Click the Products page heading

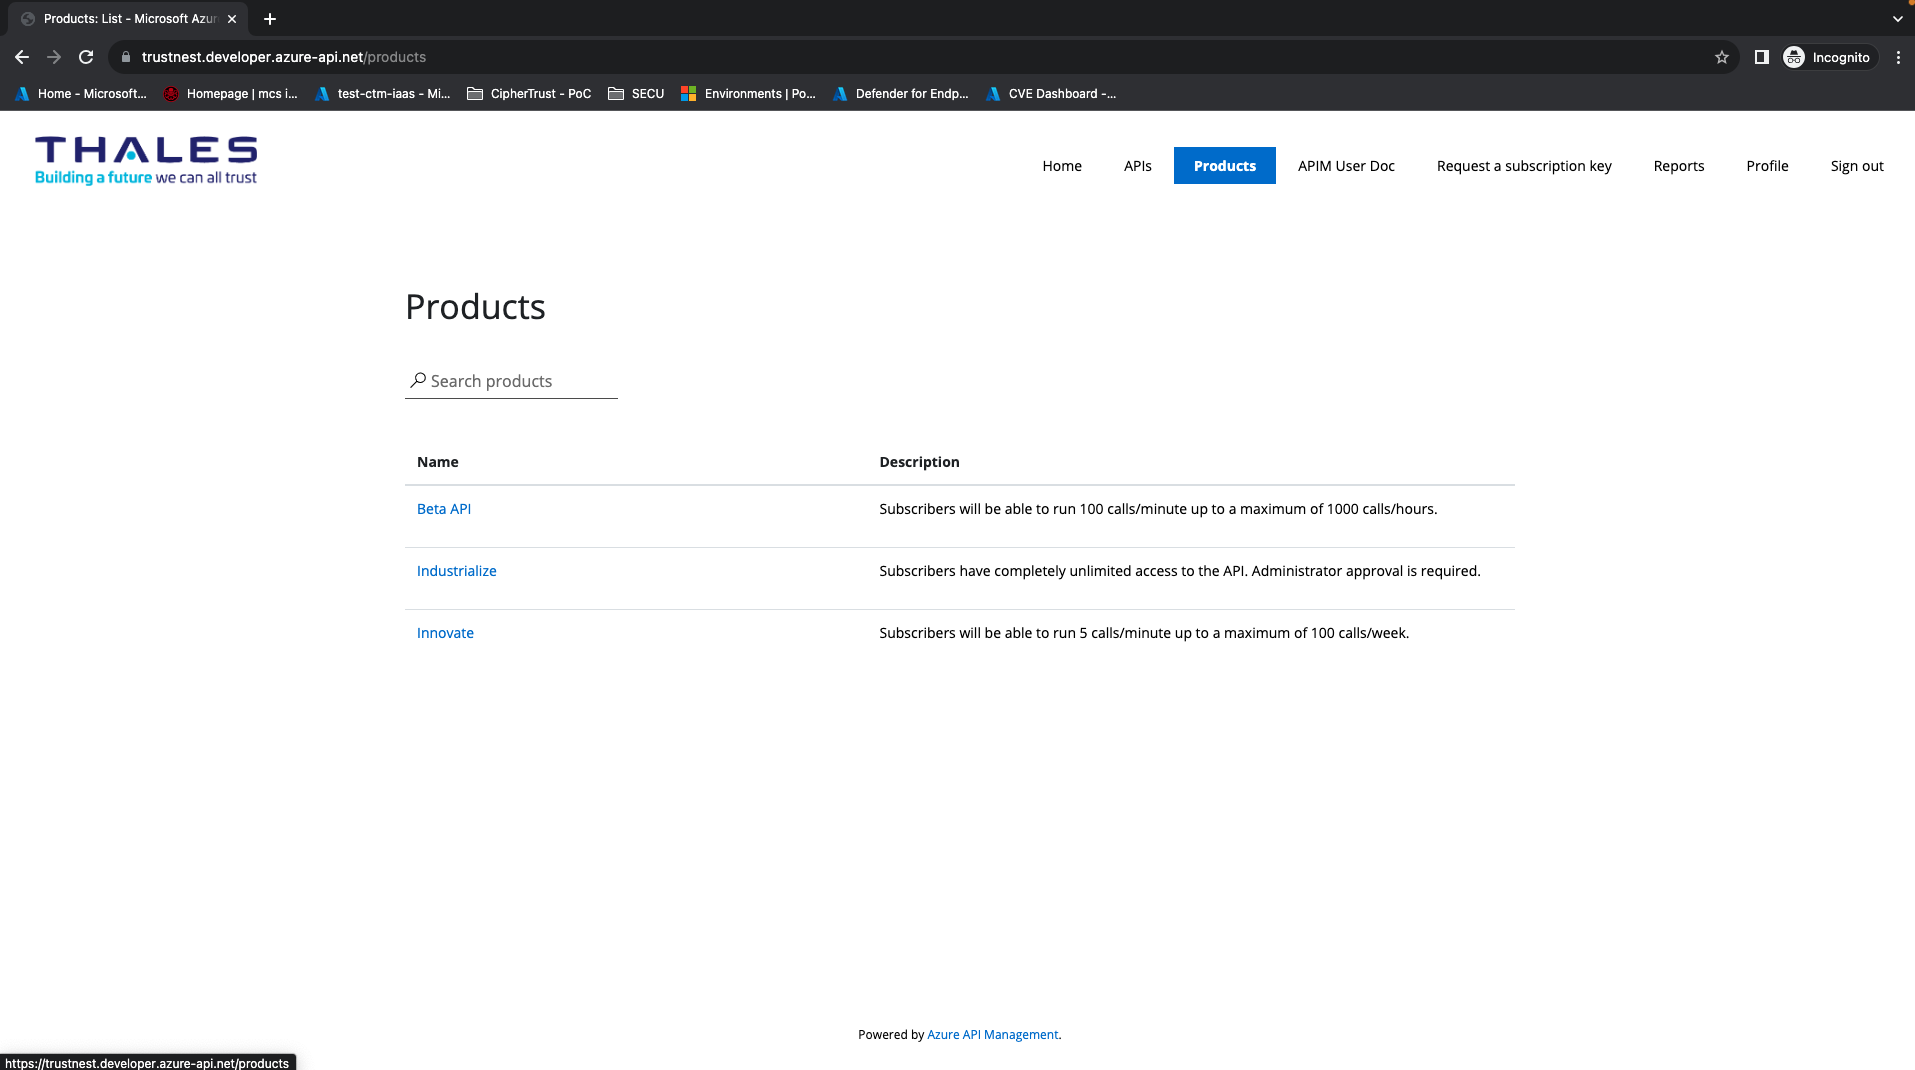(475, 307)
